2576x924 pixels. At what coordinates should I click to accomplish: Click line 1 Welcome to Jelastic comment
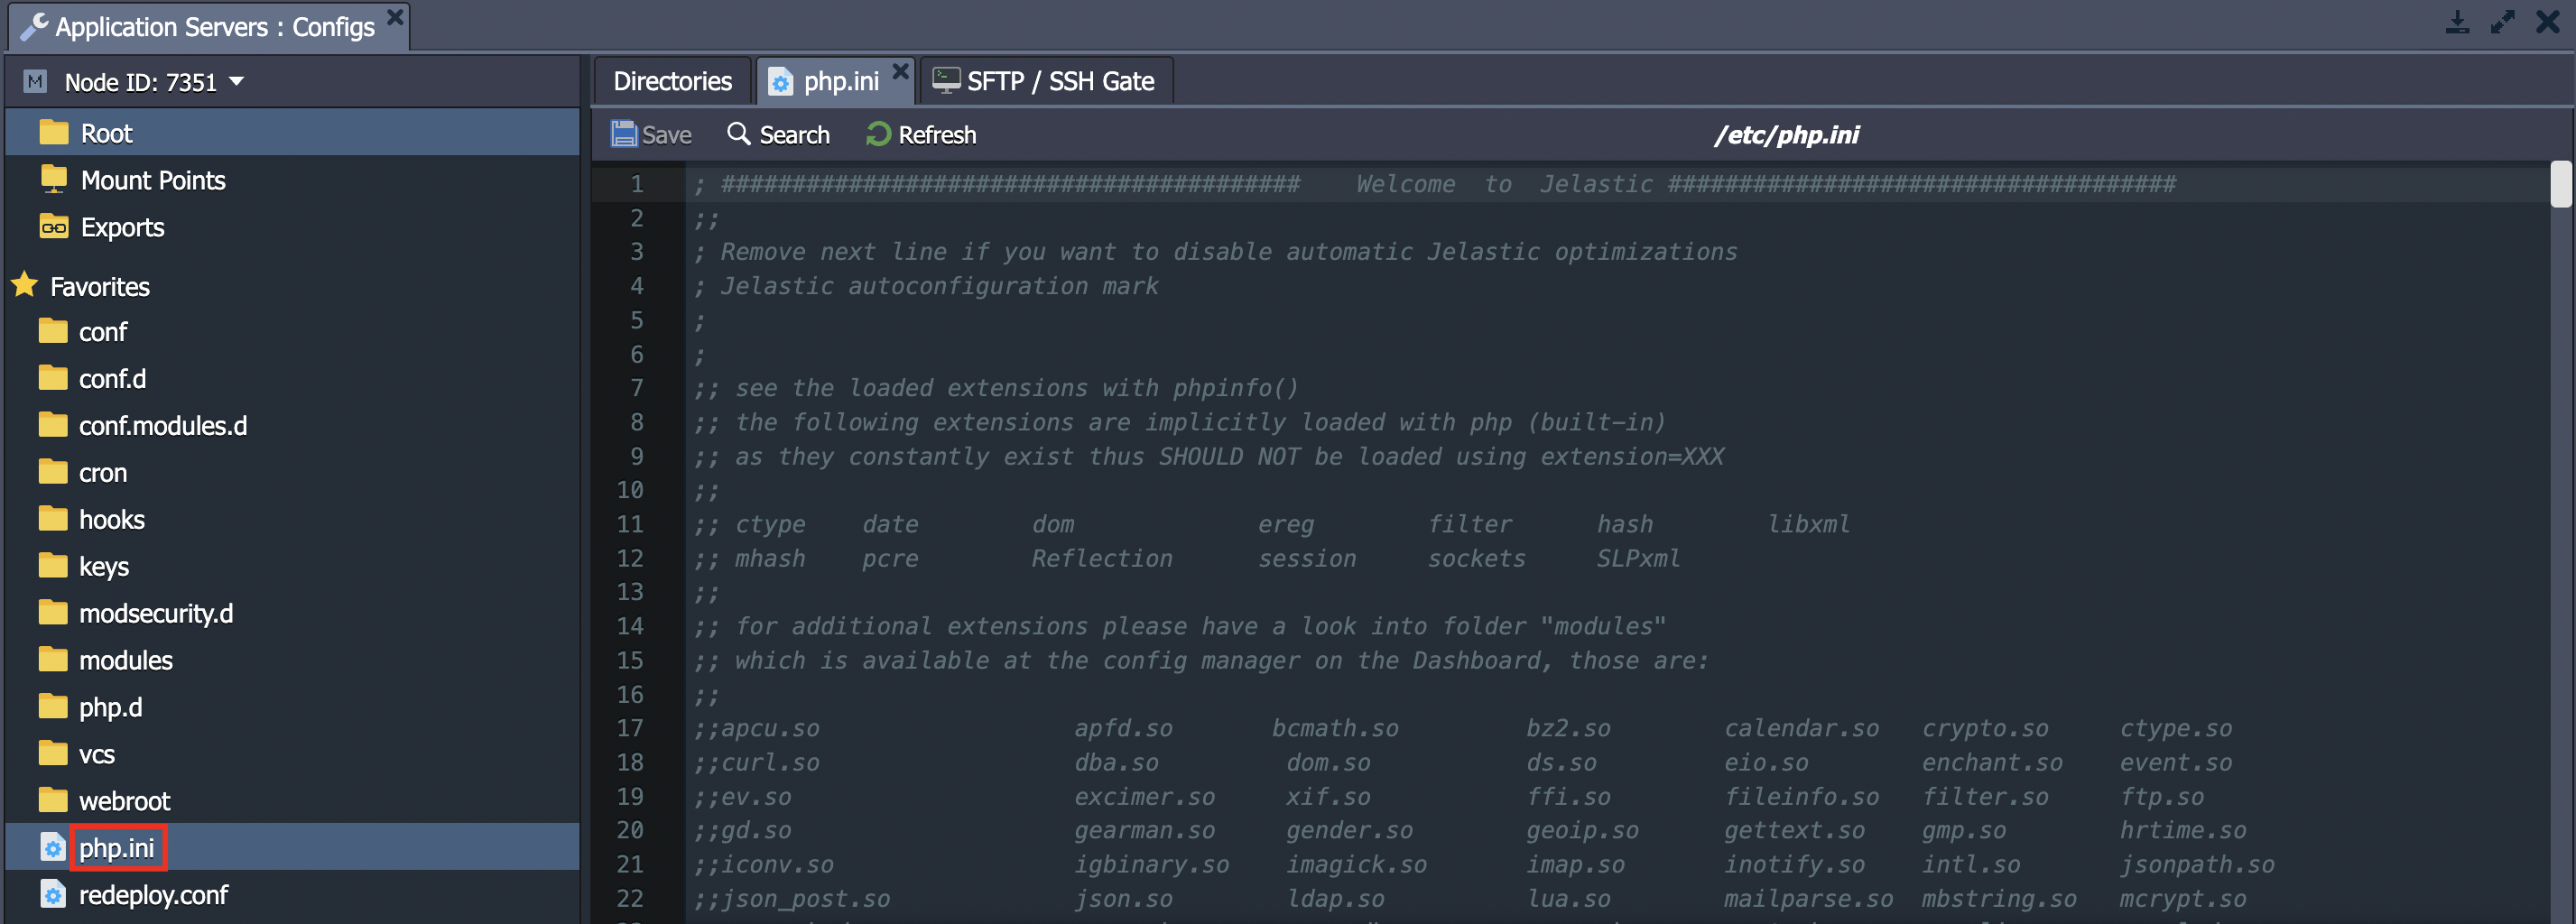click(1436, 184)
